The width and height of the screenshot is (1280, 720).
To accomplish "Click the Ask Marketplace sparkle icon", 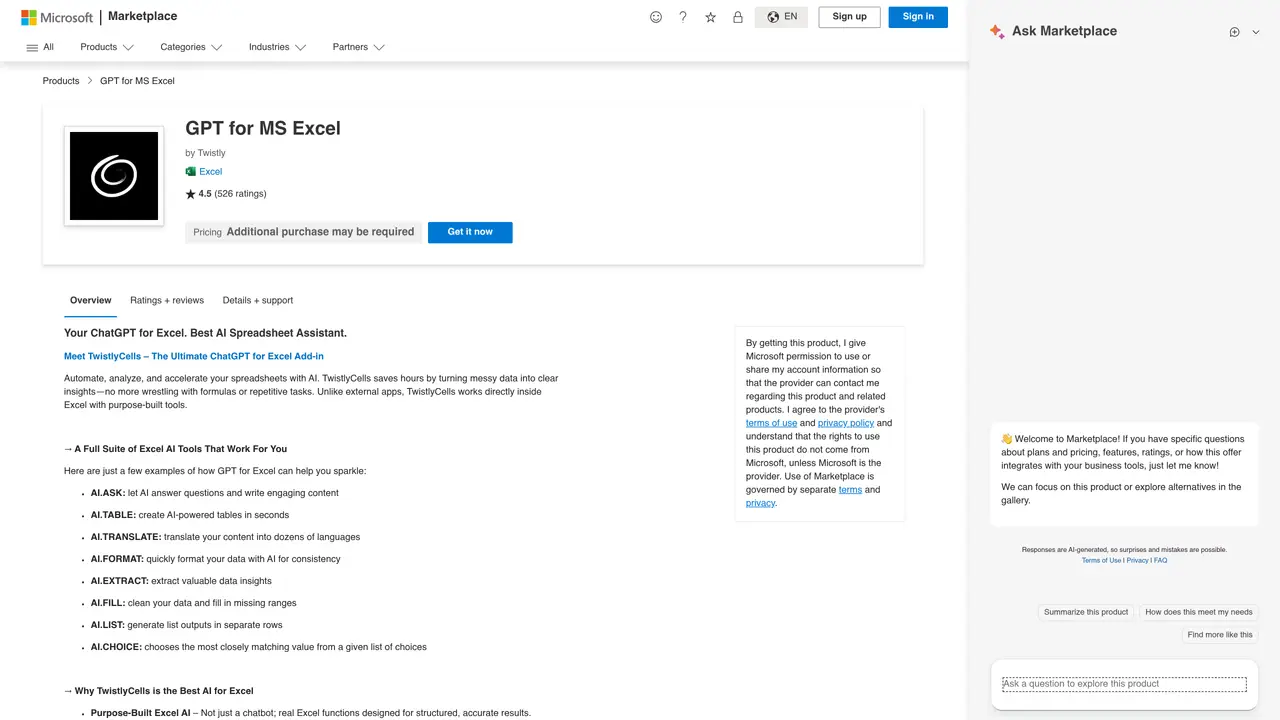I will tap(997, 31).
